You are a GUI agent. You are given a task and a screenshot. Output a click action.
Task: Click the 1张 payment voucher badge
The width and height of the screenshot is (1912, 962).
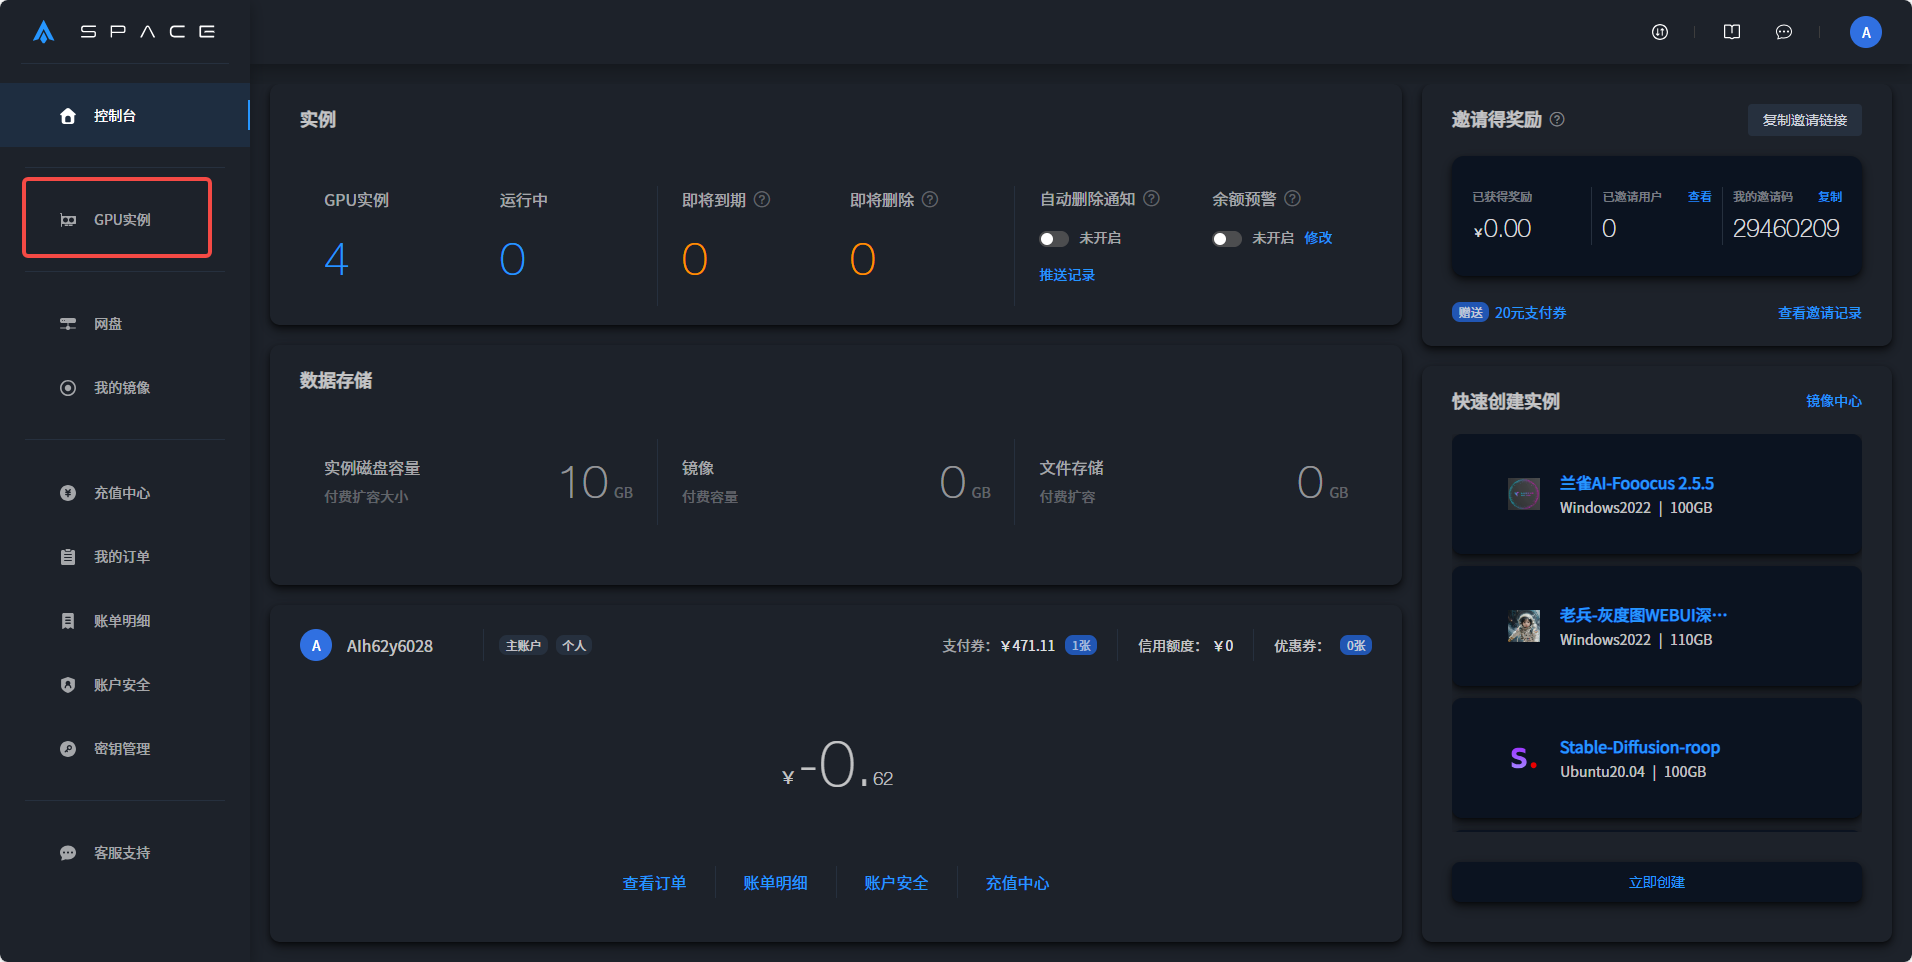[x=1081, y=646]
